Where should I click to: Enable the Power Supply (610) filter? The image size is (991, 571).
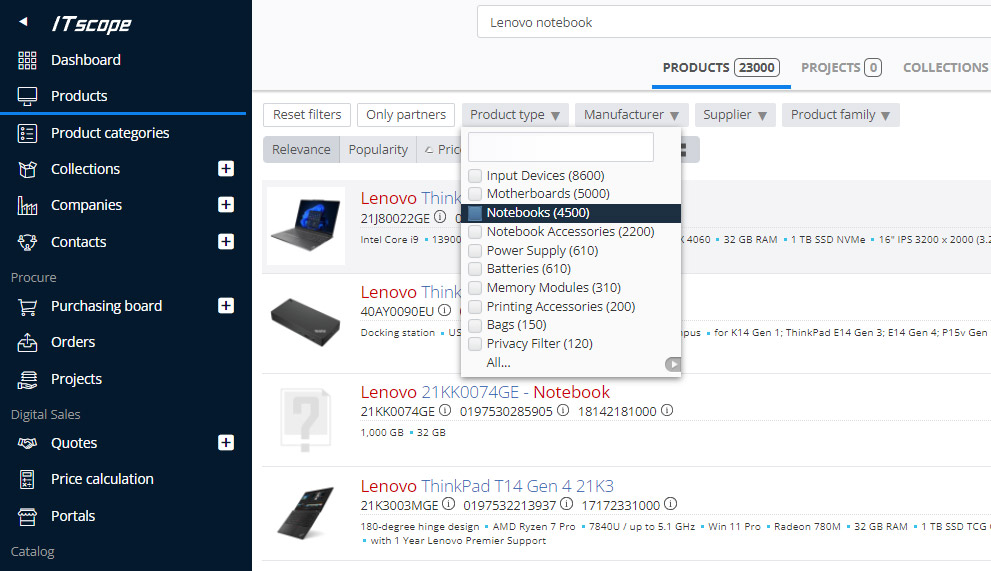point(475,250)
